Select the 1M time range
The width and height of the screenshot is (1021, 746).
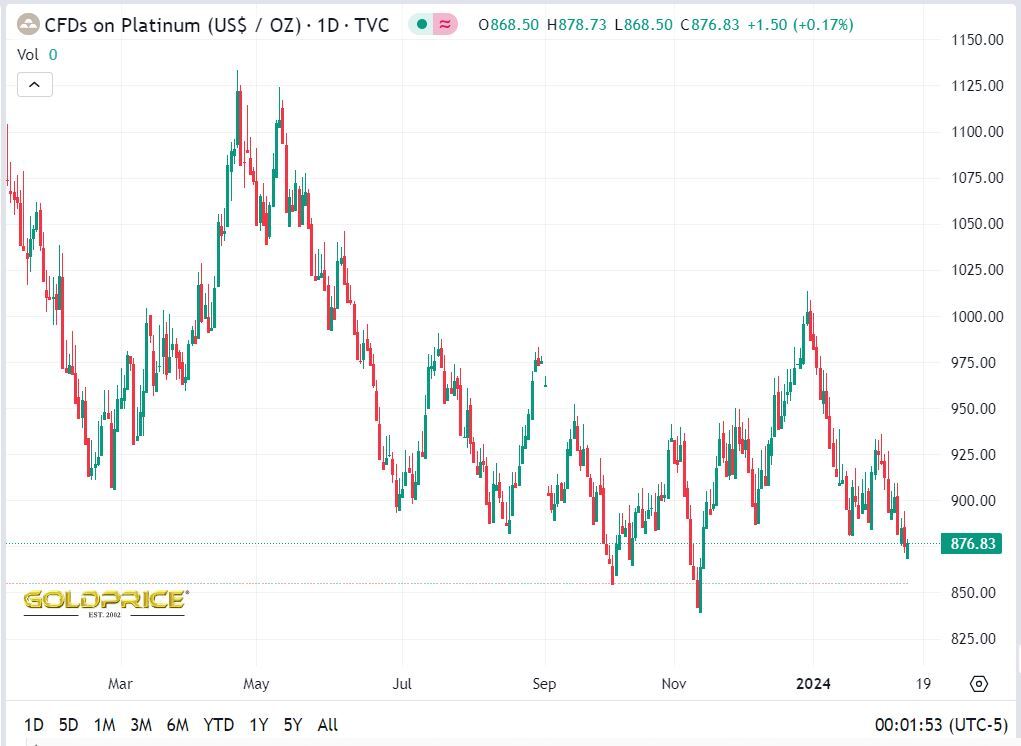[104, 725]
